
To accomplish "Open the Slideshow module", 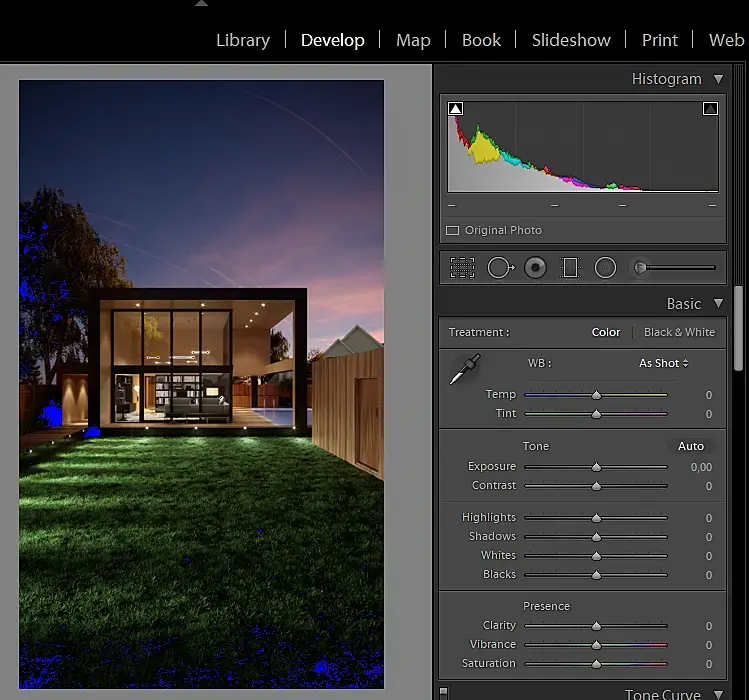I will click(571, 40).
